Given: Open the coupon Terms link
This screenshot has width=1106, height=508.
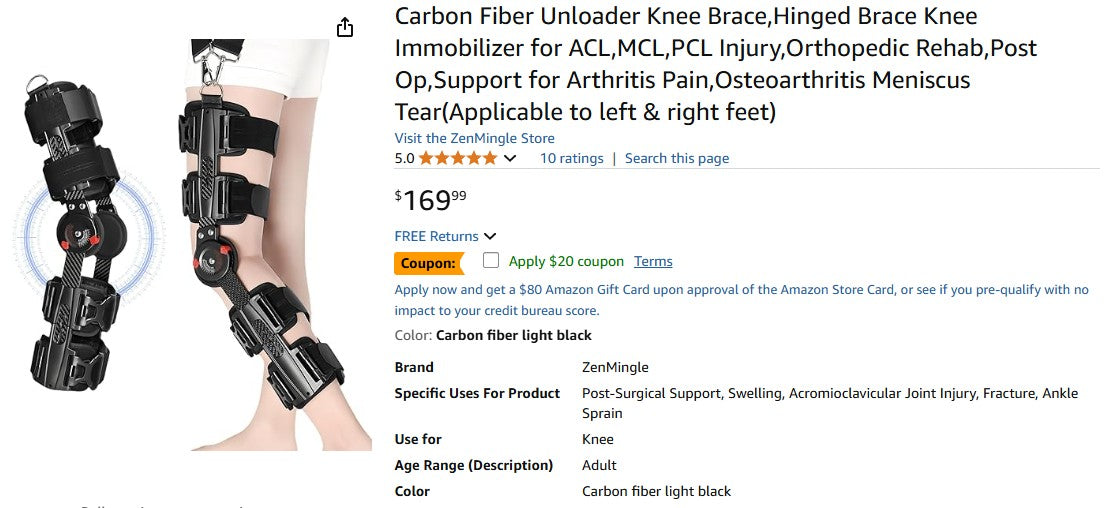Looking at the screenshot, I should (653, 261).
